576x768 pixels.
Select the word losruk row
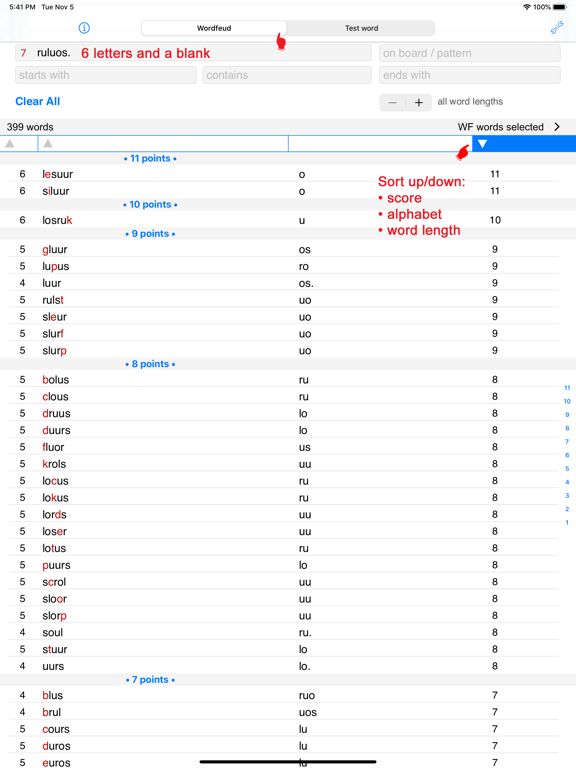click(x=283, y=220)
